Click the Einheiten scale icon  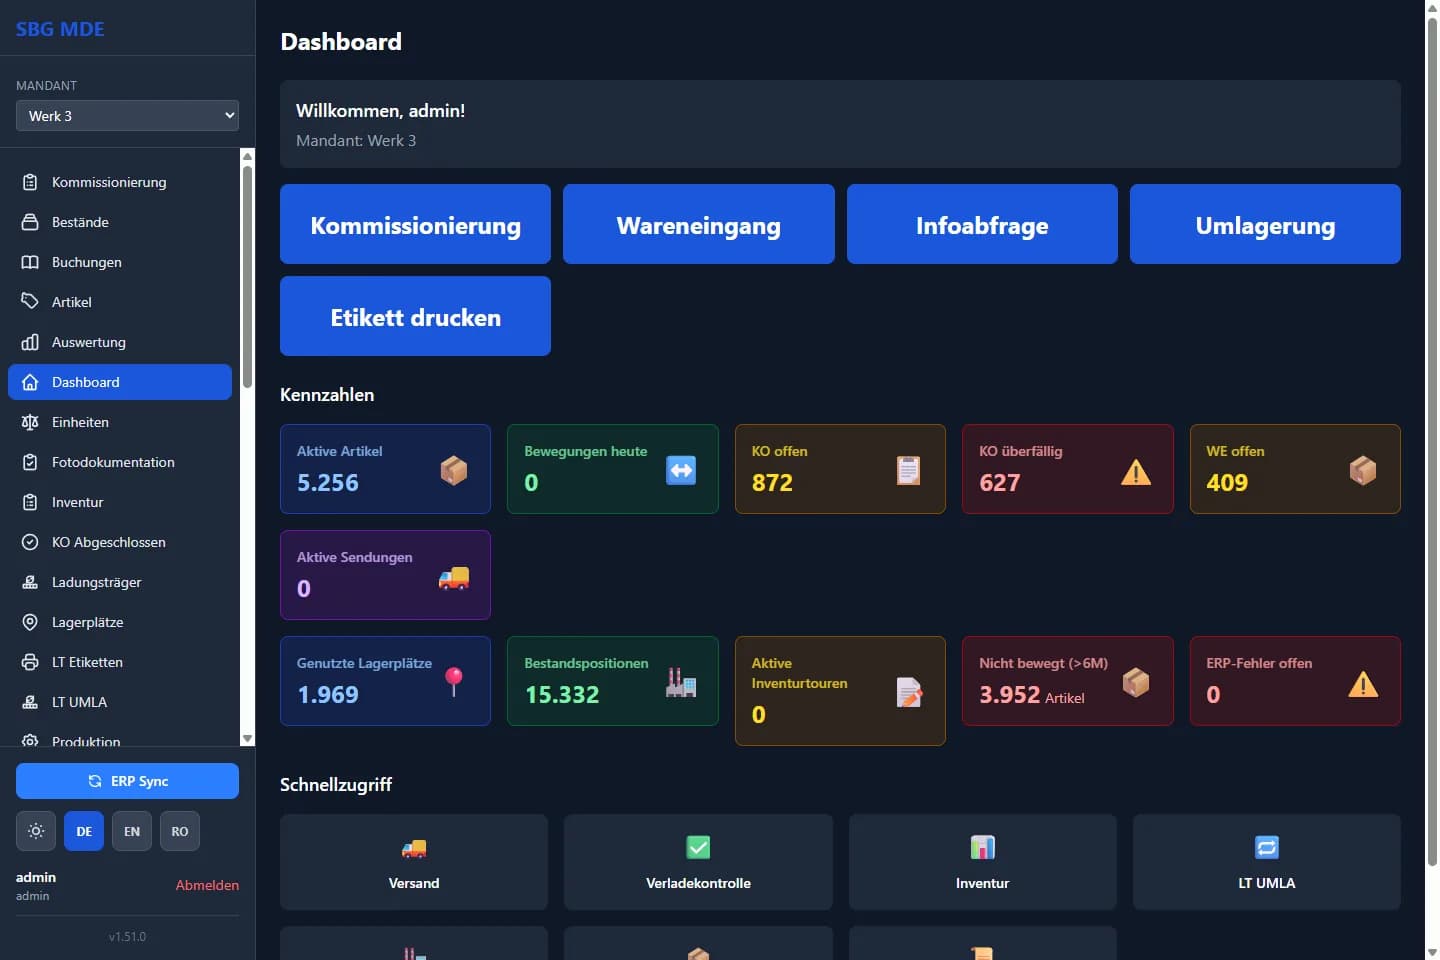tap(30, 422)
